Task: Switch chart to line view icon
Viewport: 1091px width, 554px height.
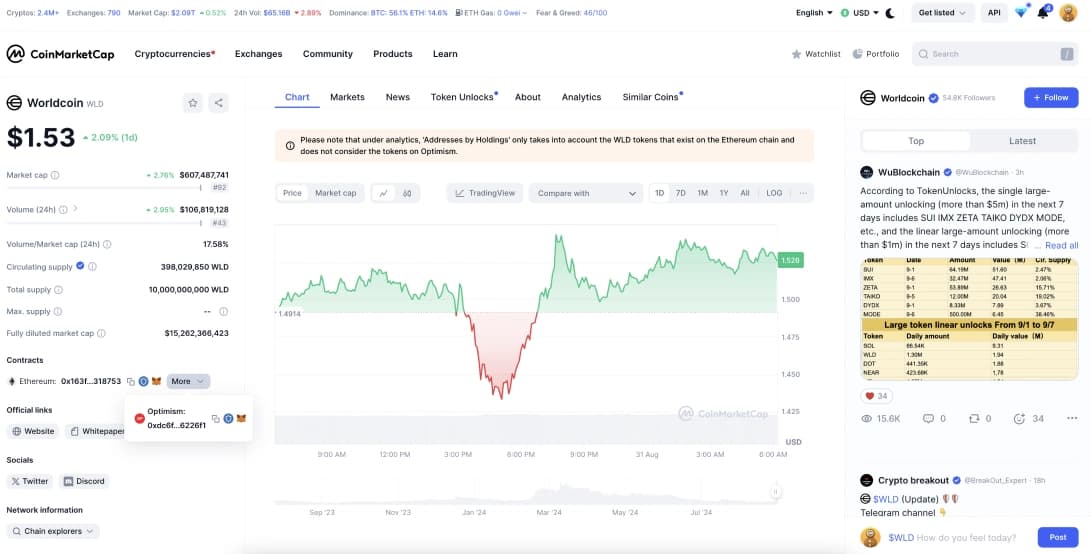Action: (383, 193)
